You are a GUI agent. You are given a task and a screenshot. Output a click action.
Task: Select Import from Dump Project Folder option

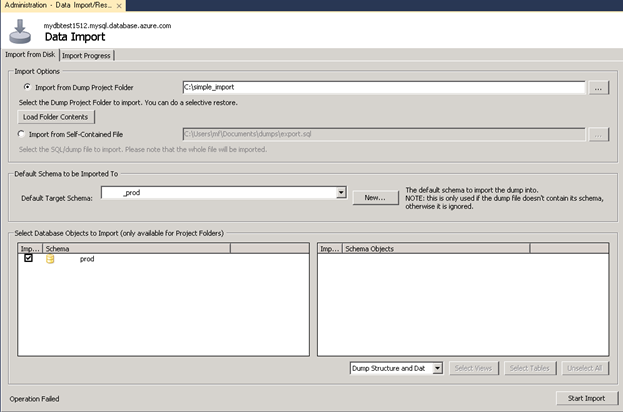pos(27,87)
